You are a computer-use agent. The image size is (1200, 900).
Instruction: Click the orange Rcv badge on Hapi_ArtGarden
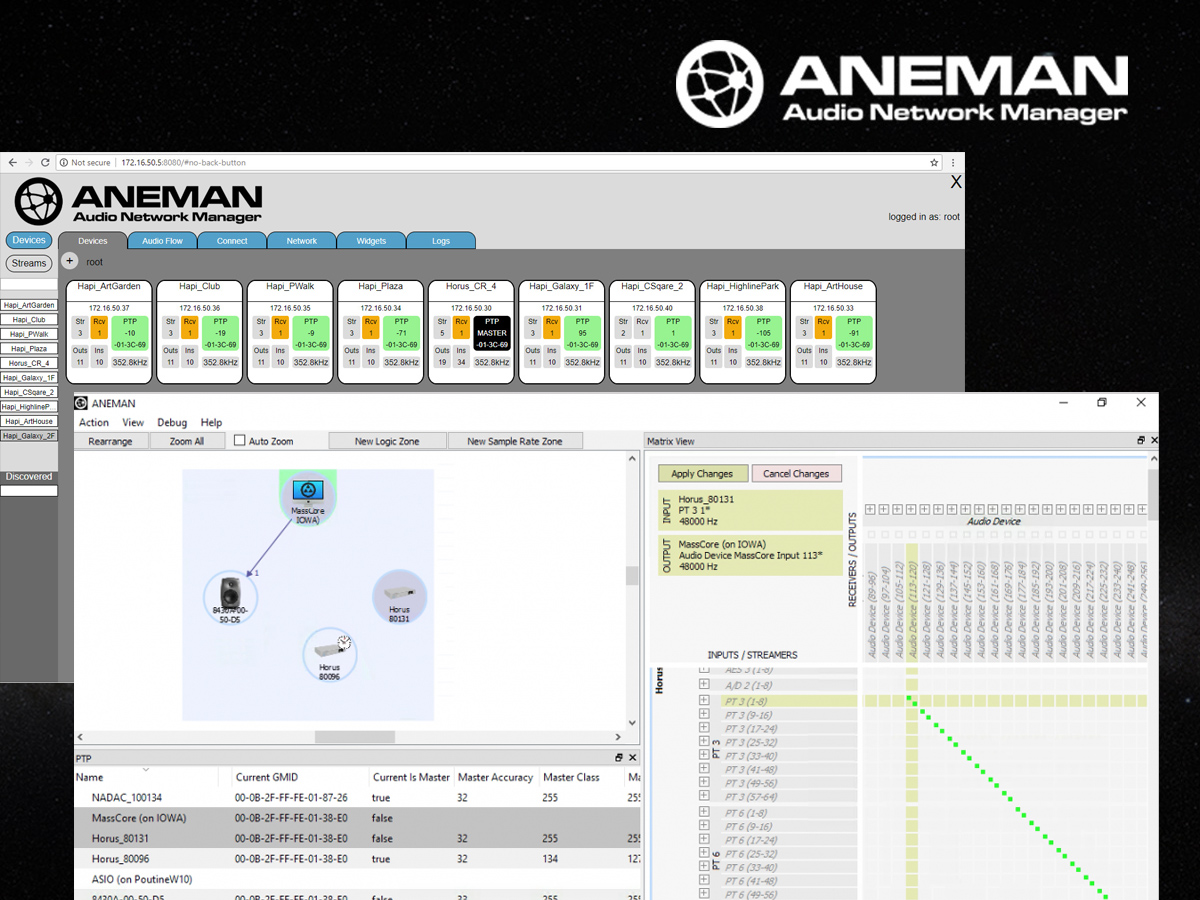(x=99, y=327)
